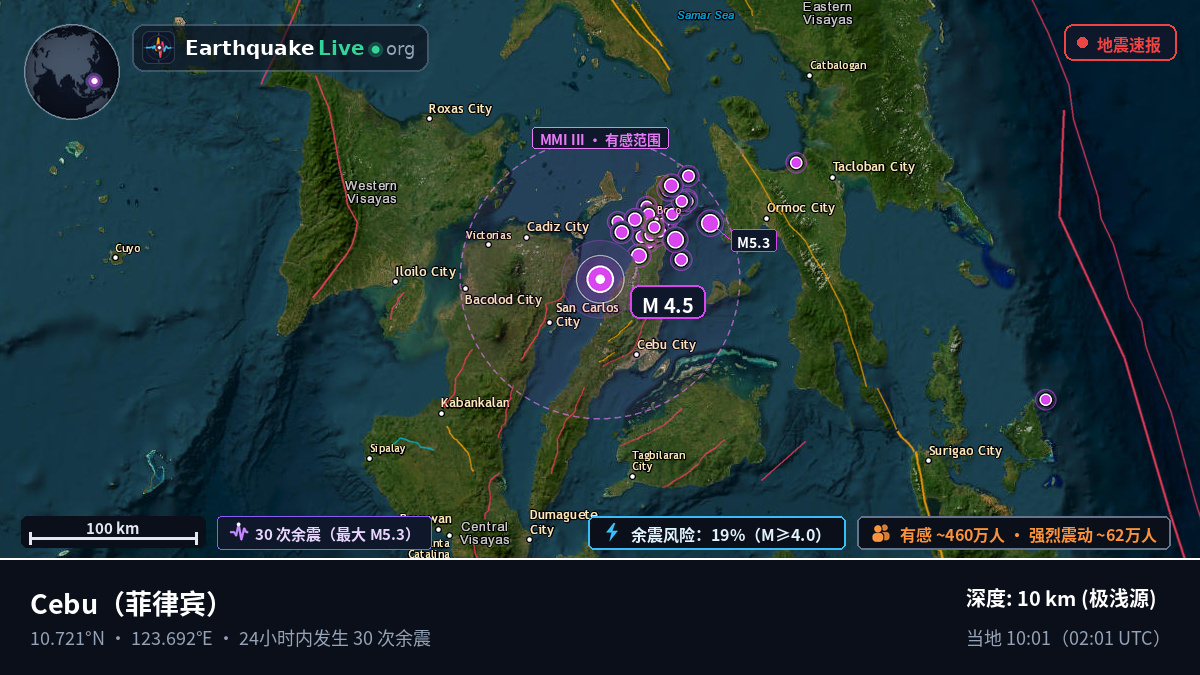The image size is (1200, 675).
Task: Click the Tacloban City map label
Action: [874, 167]
